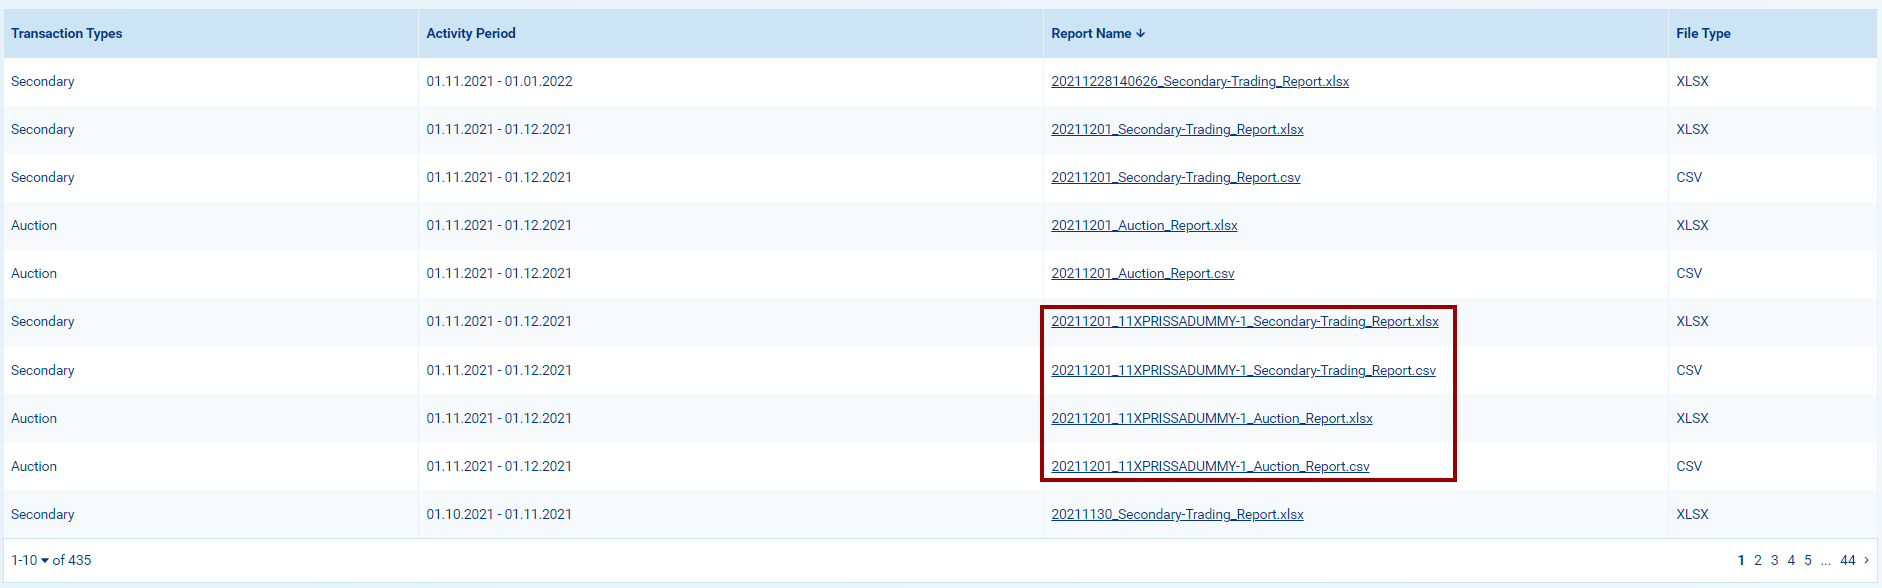Open 11XPRISSADUMMY-1 Auction csv report
The width and height of the screenshot is (1882, 588).
1210,467
